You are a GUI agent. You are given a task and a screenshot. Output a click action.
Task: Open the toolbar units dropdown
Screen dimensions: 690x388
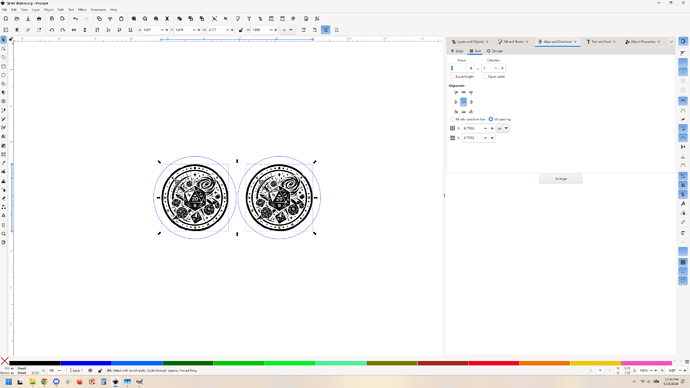[287, 30]
